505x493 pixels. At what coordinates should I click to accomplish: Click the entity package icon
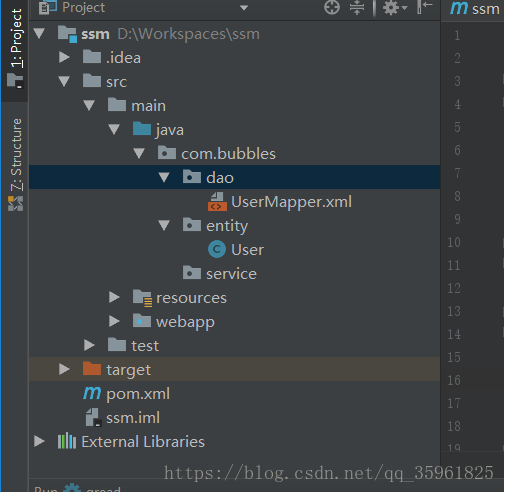pyautogui.click(x=192, y=225)
